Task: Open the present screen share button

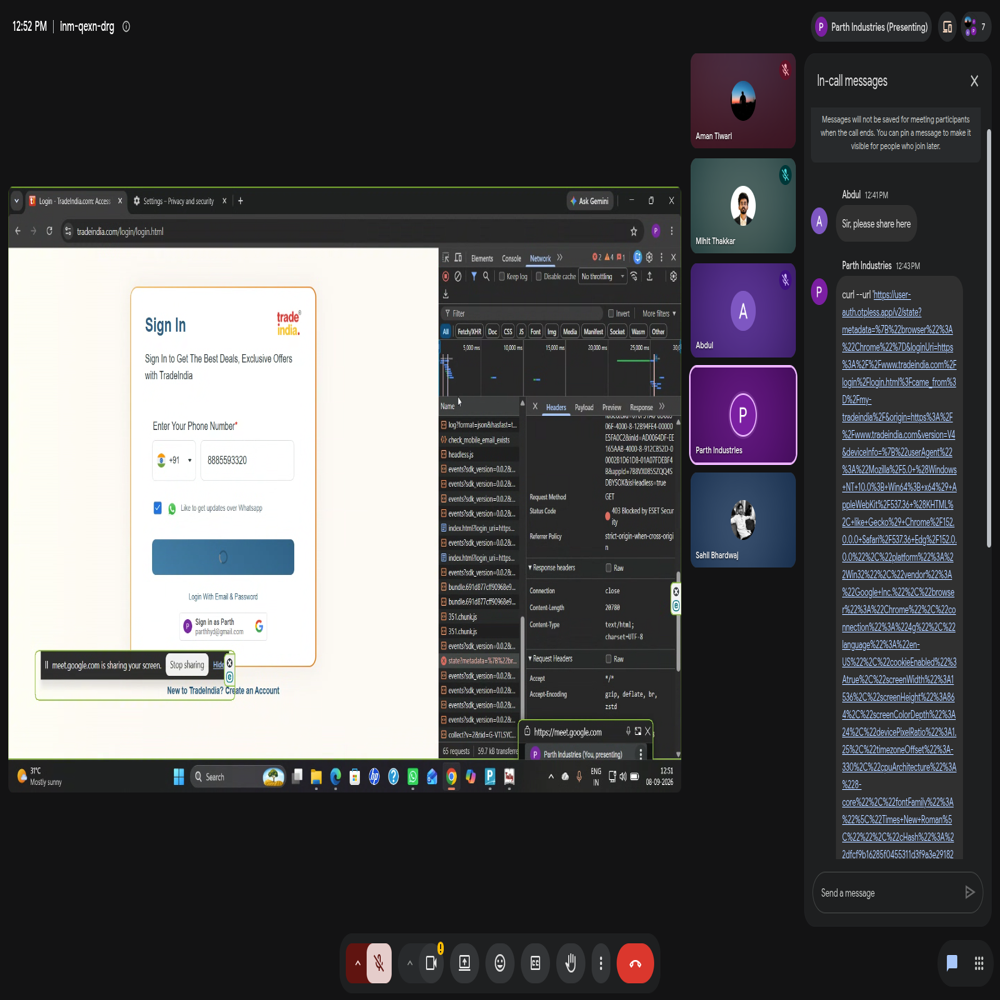Action: (x=464, y=963)
